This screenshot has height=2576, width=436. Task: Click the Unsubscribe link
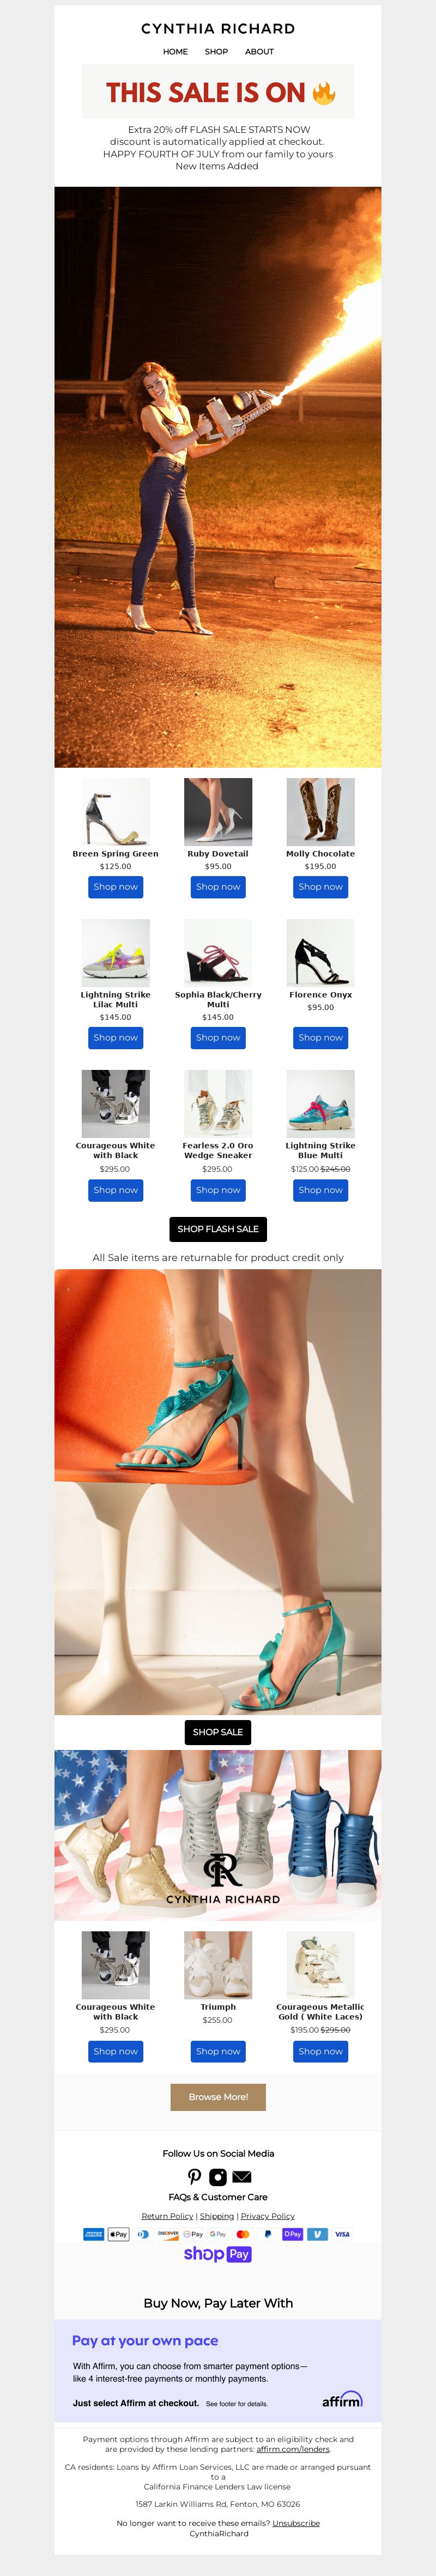(296, 2523)
